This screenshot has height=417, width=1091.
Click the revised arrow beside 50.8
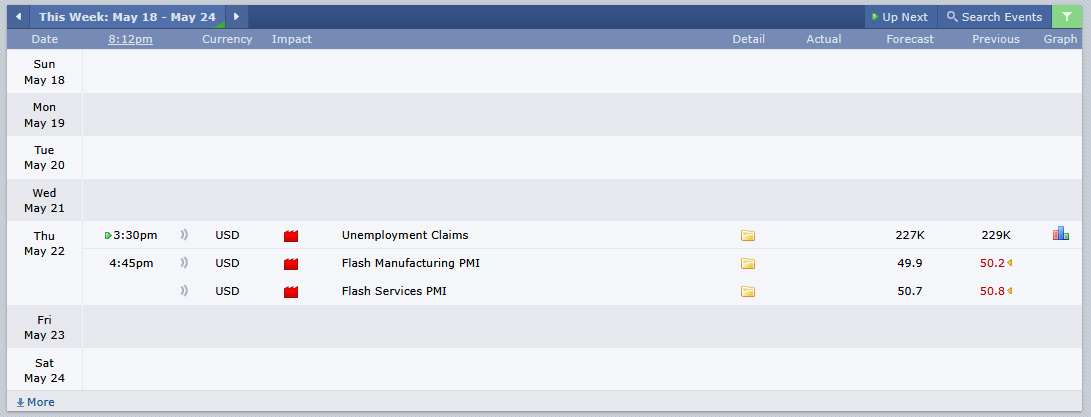(x=1010, y=291)
